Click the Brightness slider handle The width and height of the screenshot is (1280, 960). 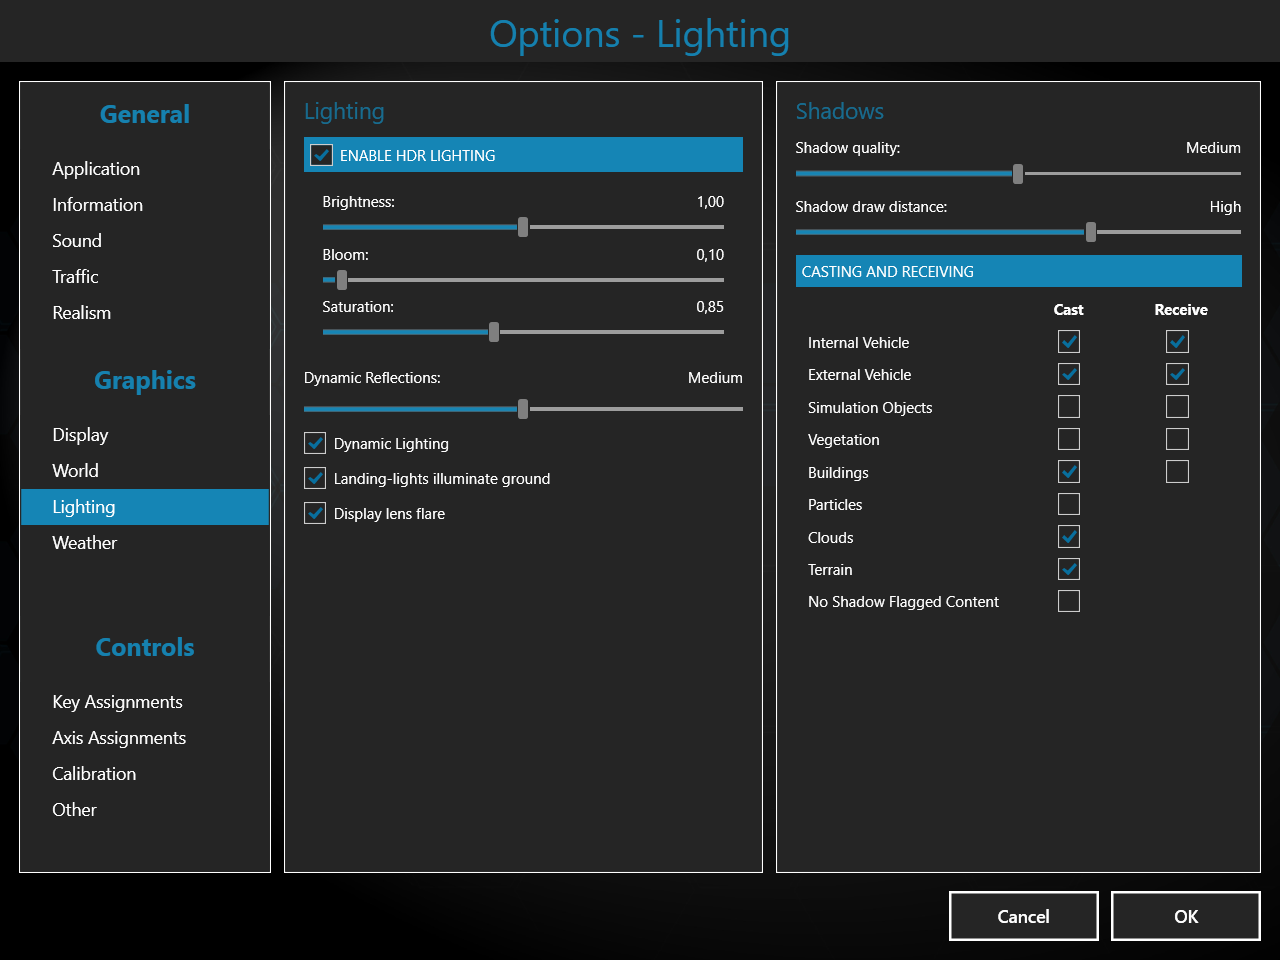[523, 227]
